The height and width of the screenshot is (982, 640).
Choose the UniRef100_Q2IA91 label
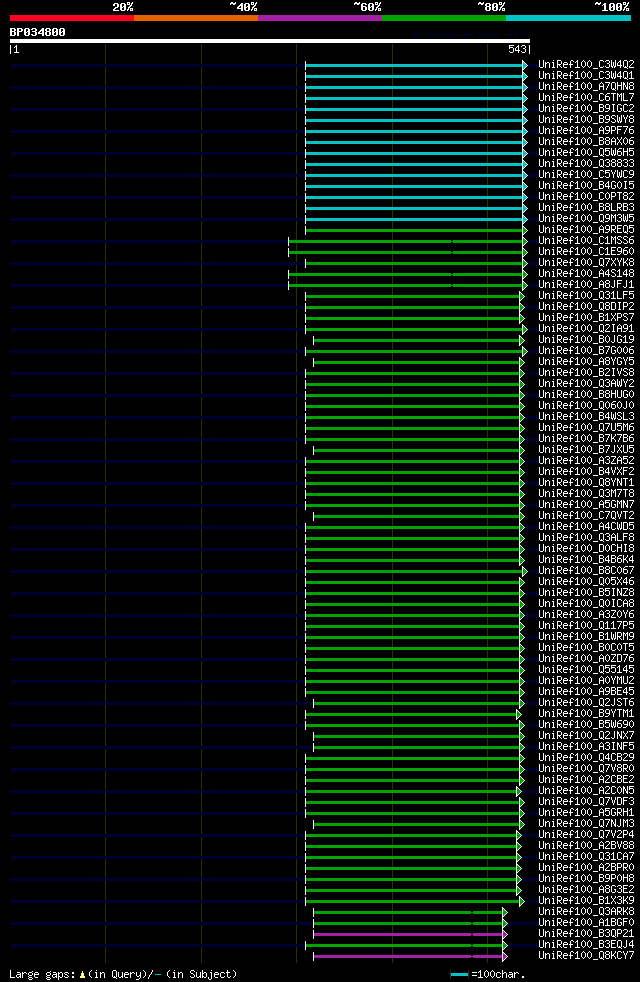click(586, 329)
